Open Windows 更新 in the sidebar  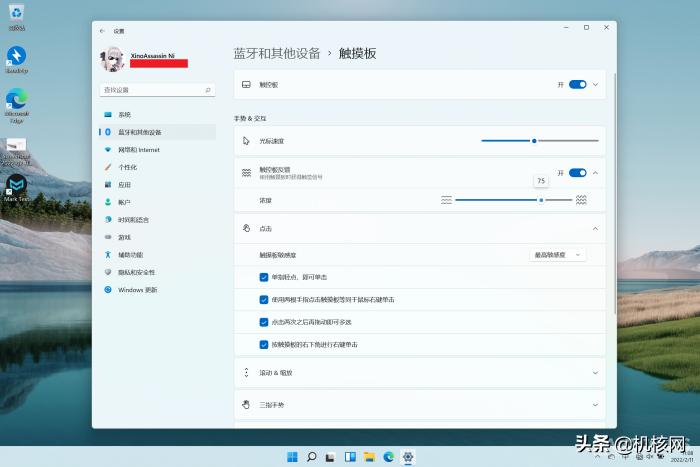[157, 290]
